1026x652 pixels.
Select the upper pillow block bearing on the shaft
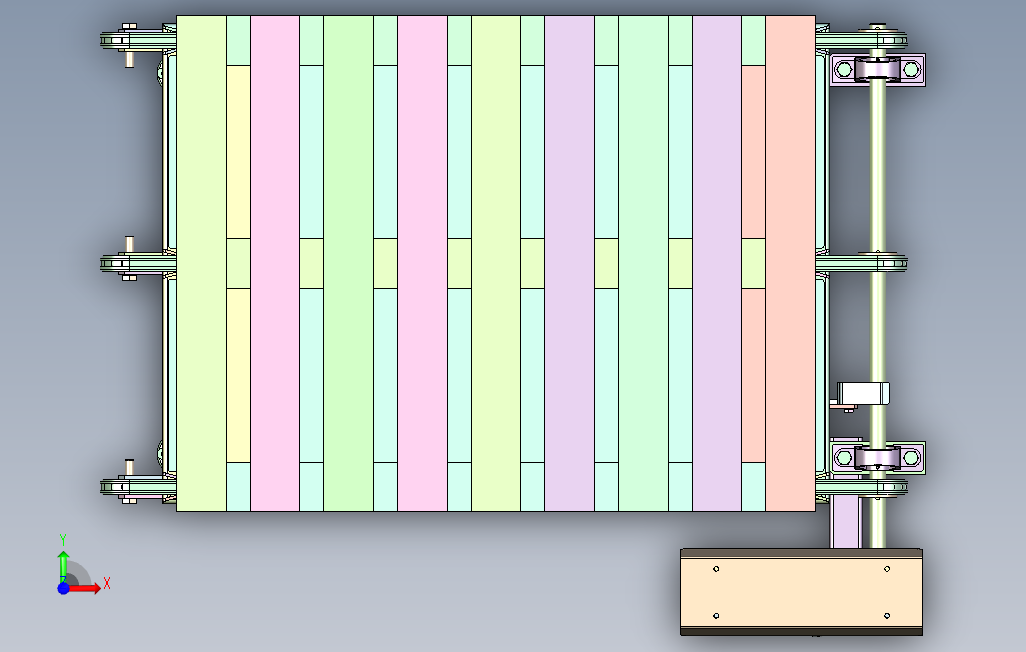[x=877, y=69]
